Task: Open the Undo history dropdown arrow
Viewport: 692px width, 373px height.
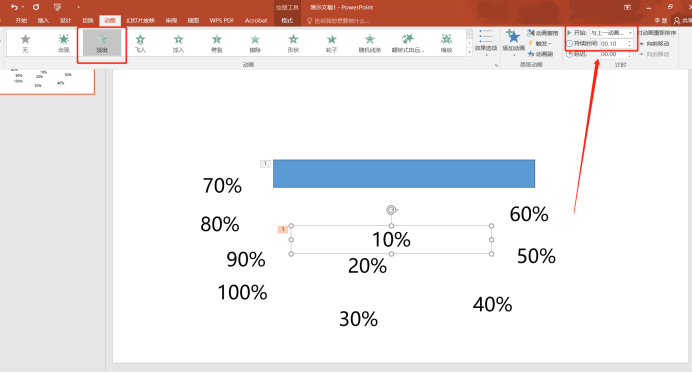Action: [x=23, y=8]
